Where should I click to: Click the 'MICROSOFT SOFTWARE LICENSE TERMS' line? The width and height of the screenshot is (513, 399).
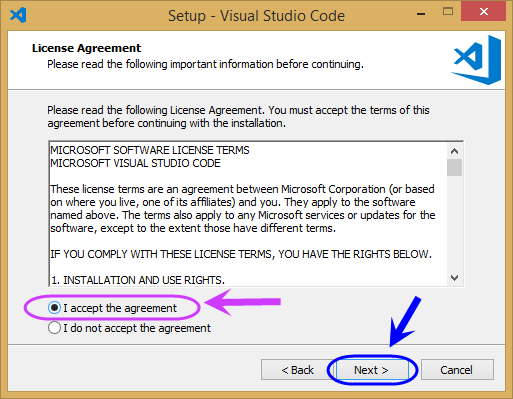pyautogui.click(x=150, y=150)
